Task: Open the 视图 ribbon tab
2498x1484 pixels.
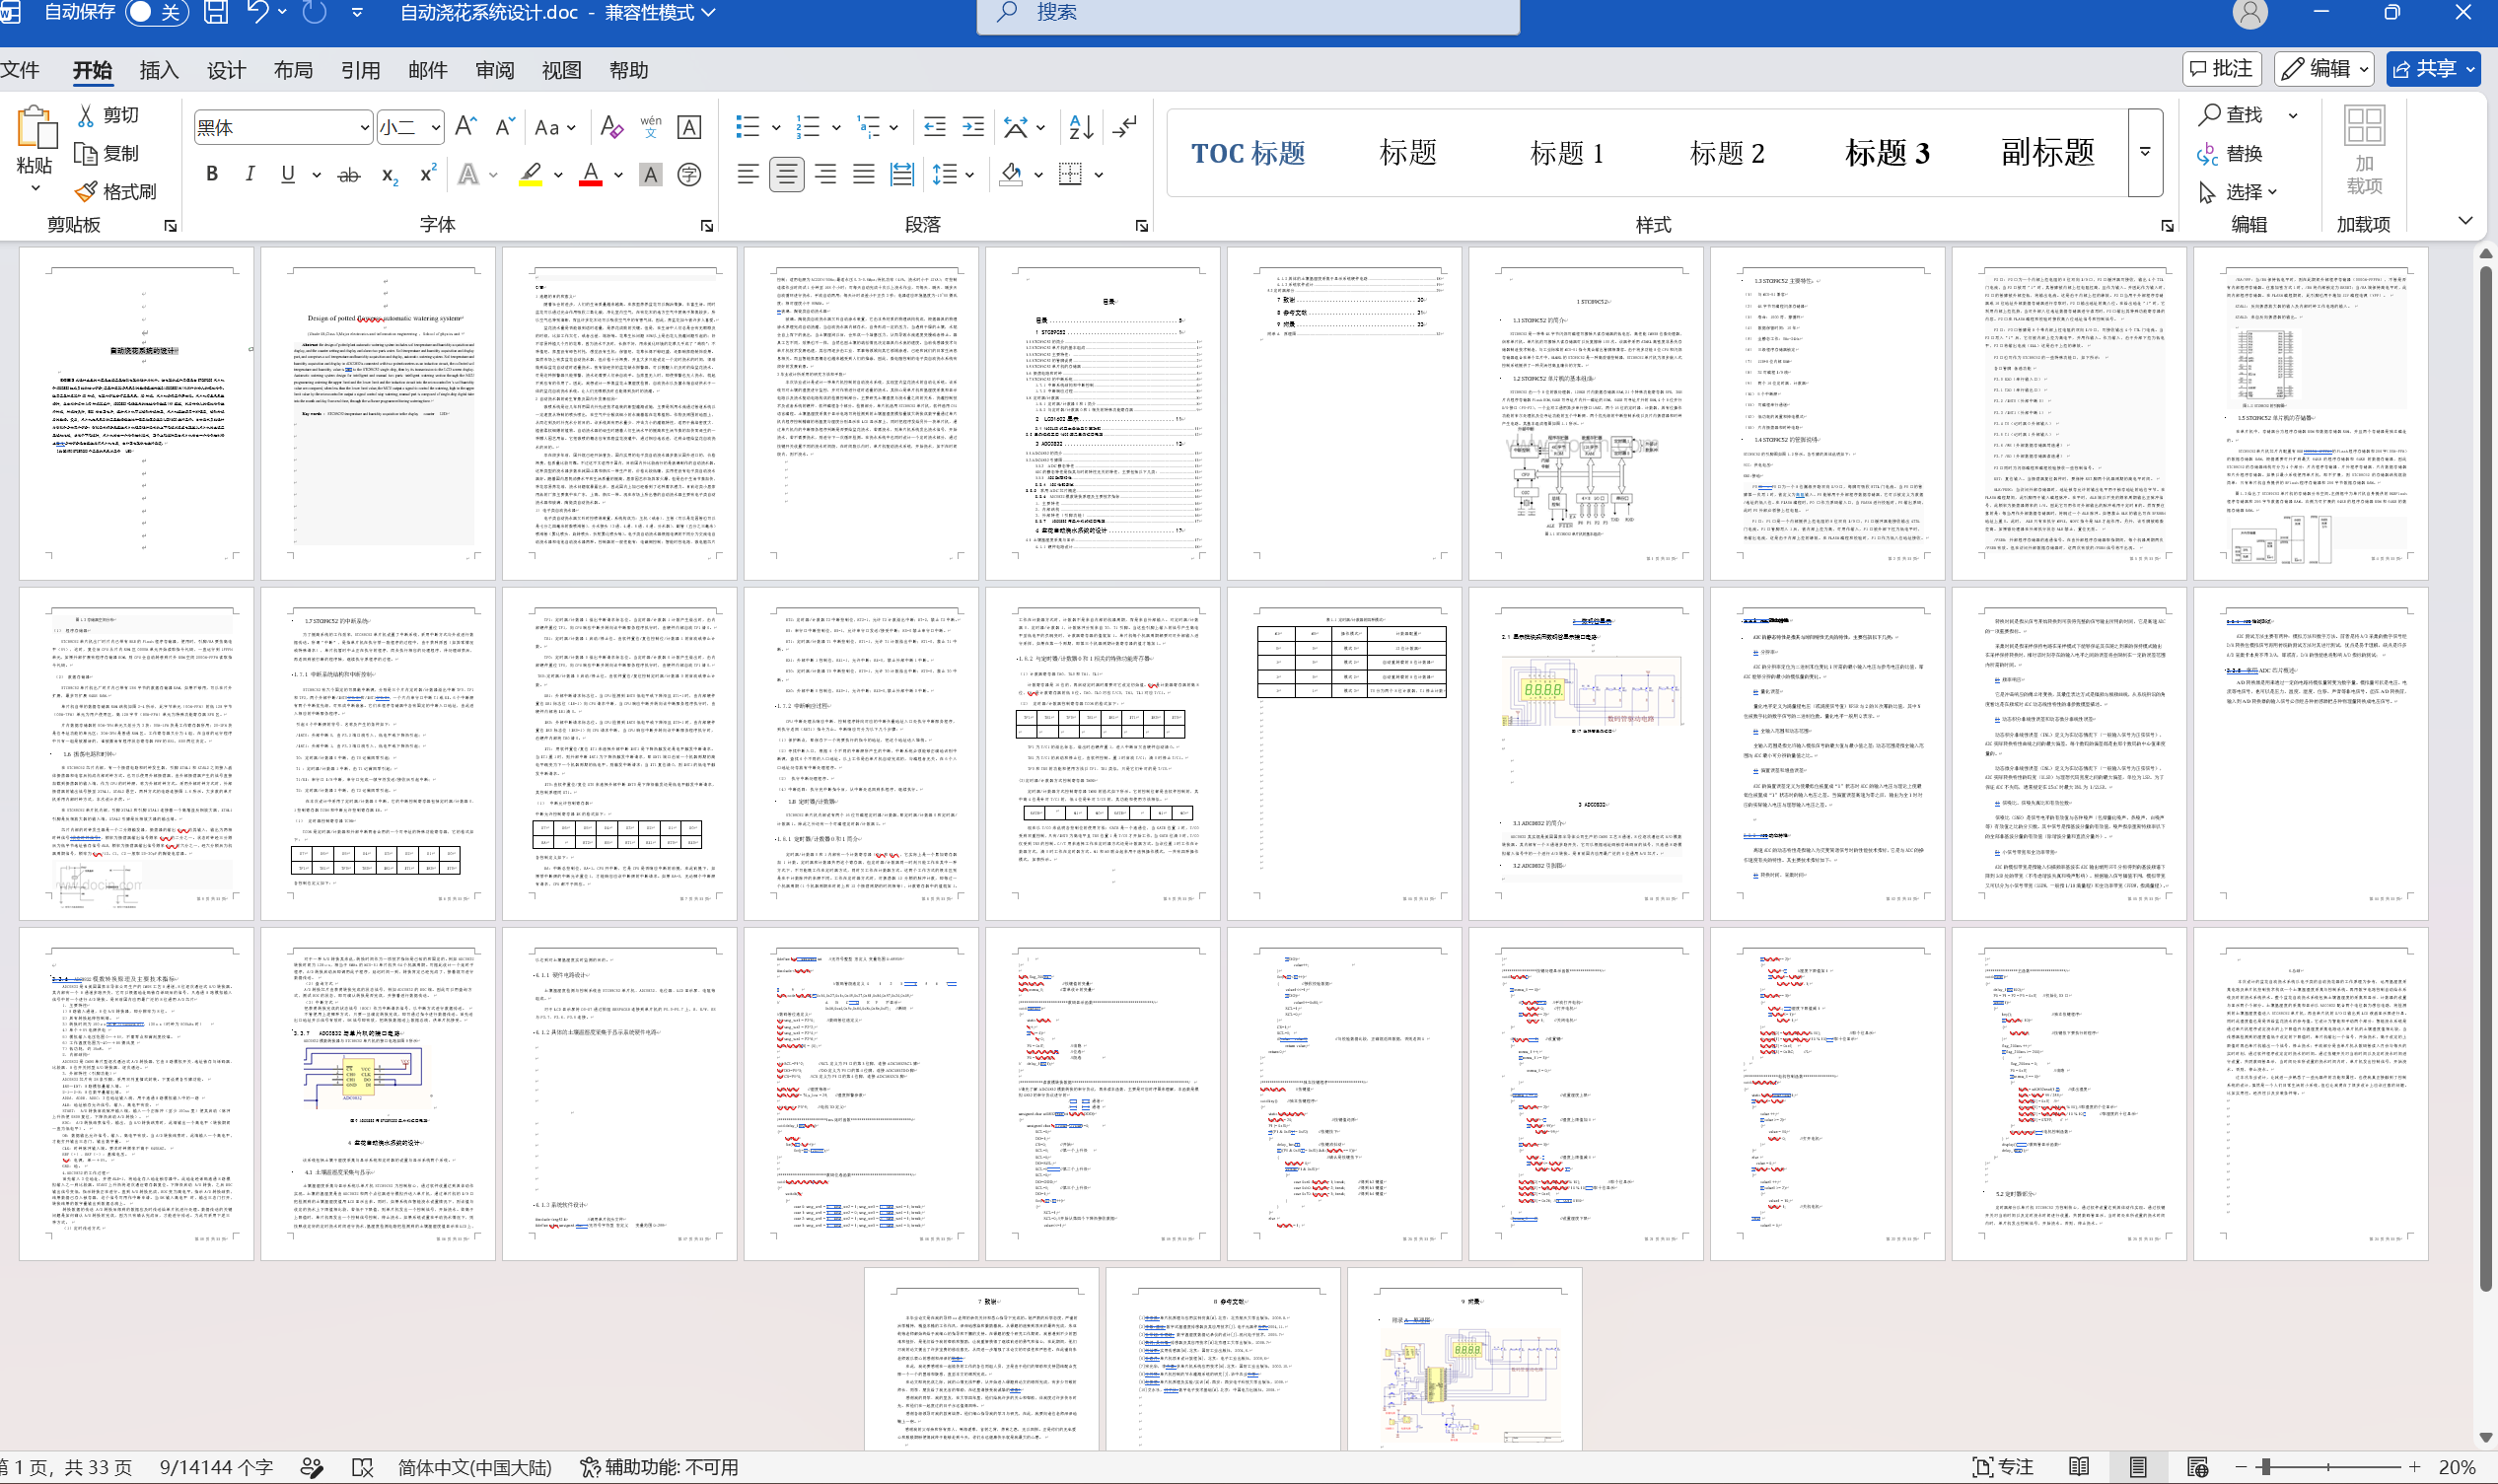Action: pos(561,70)
